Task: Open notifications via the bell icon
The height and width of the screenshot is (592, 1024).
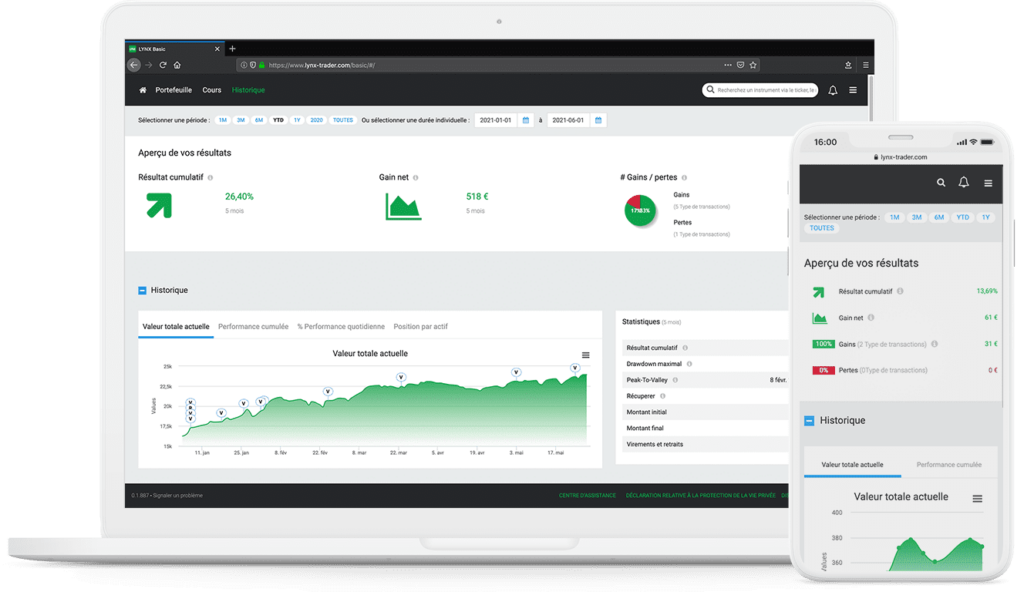Action: tap(832, 89)
